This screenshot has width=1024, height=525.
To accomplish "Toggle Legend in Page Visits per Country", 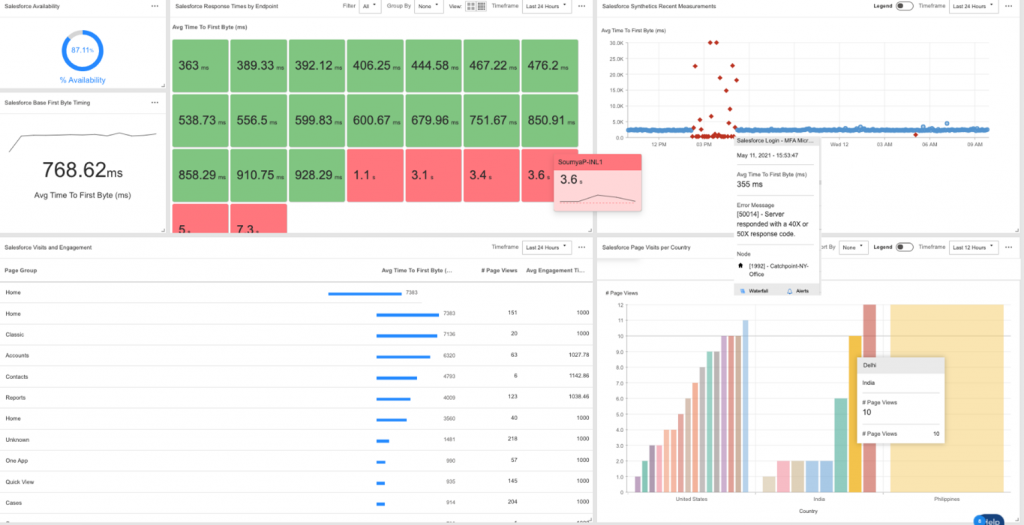I will [x=904, y=247].
